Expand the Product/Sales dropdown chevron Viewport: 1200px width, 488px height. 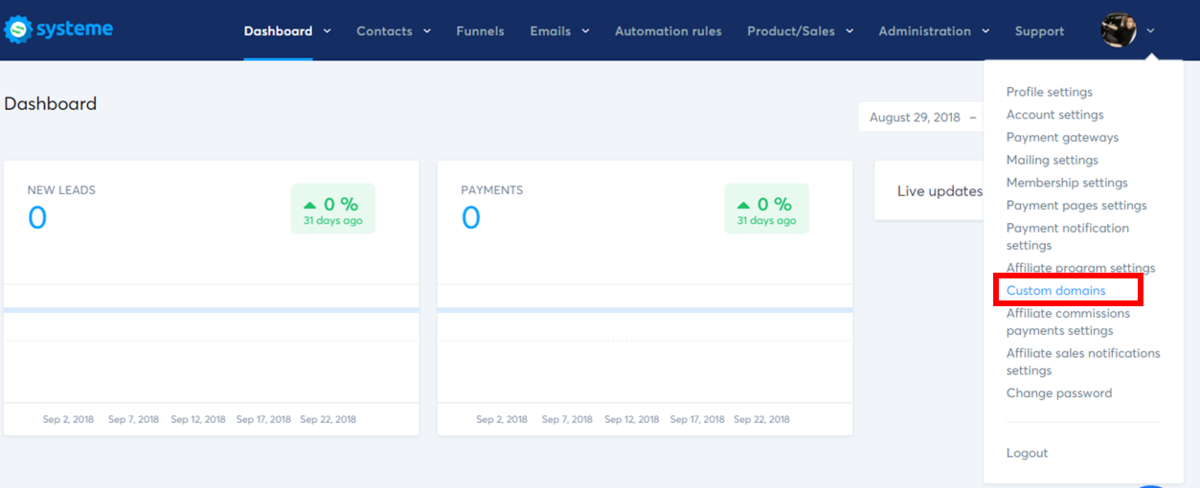click(x=849, y=31)
